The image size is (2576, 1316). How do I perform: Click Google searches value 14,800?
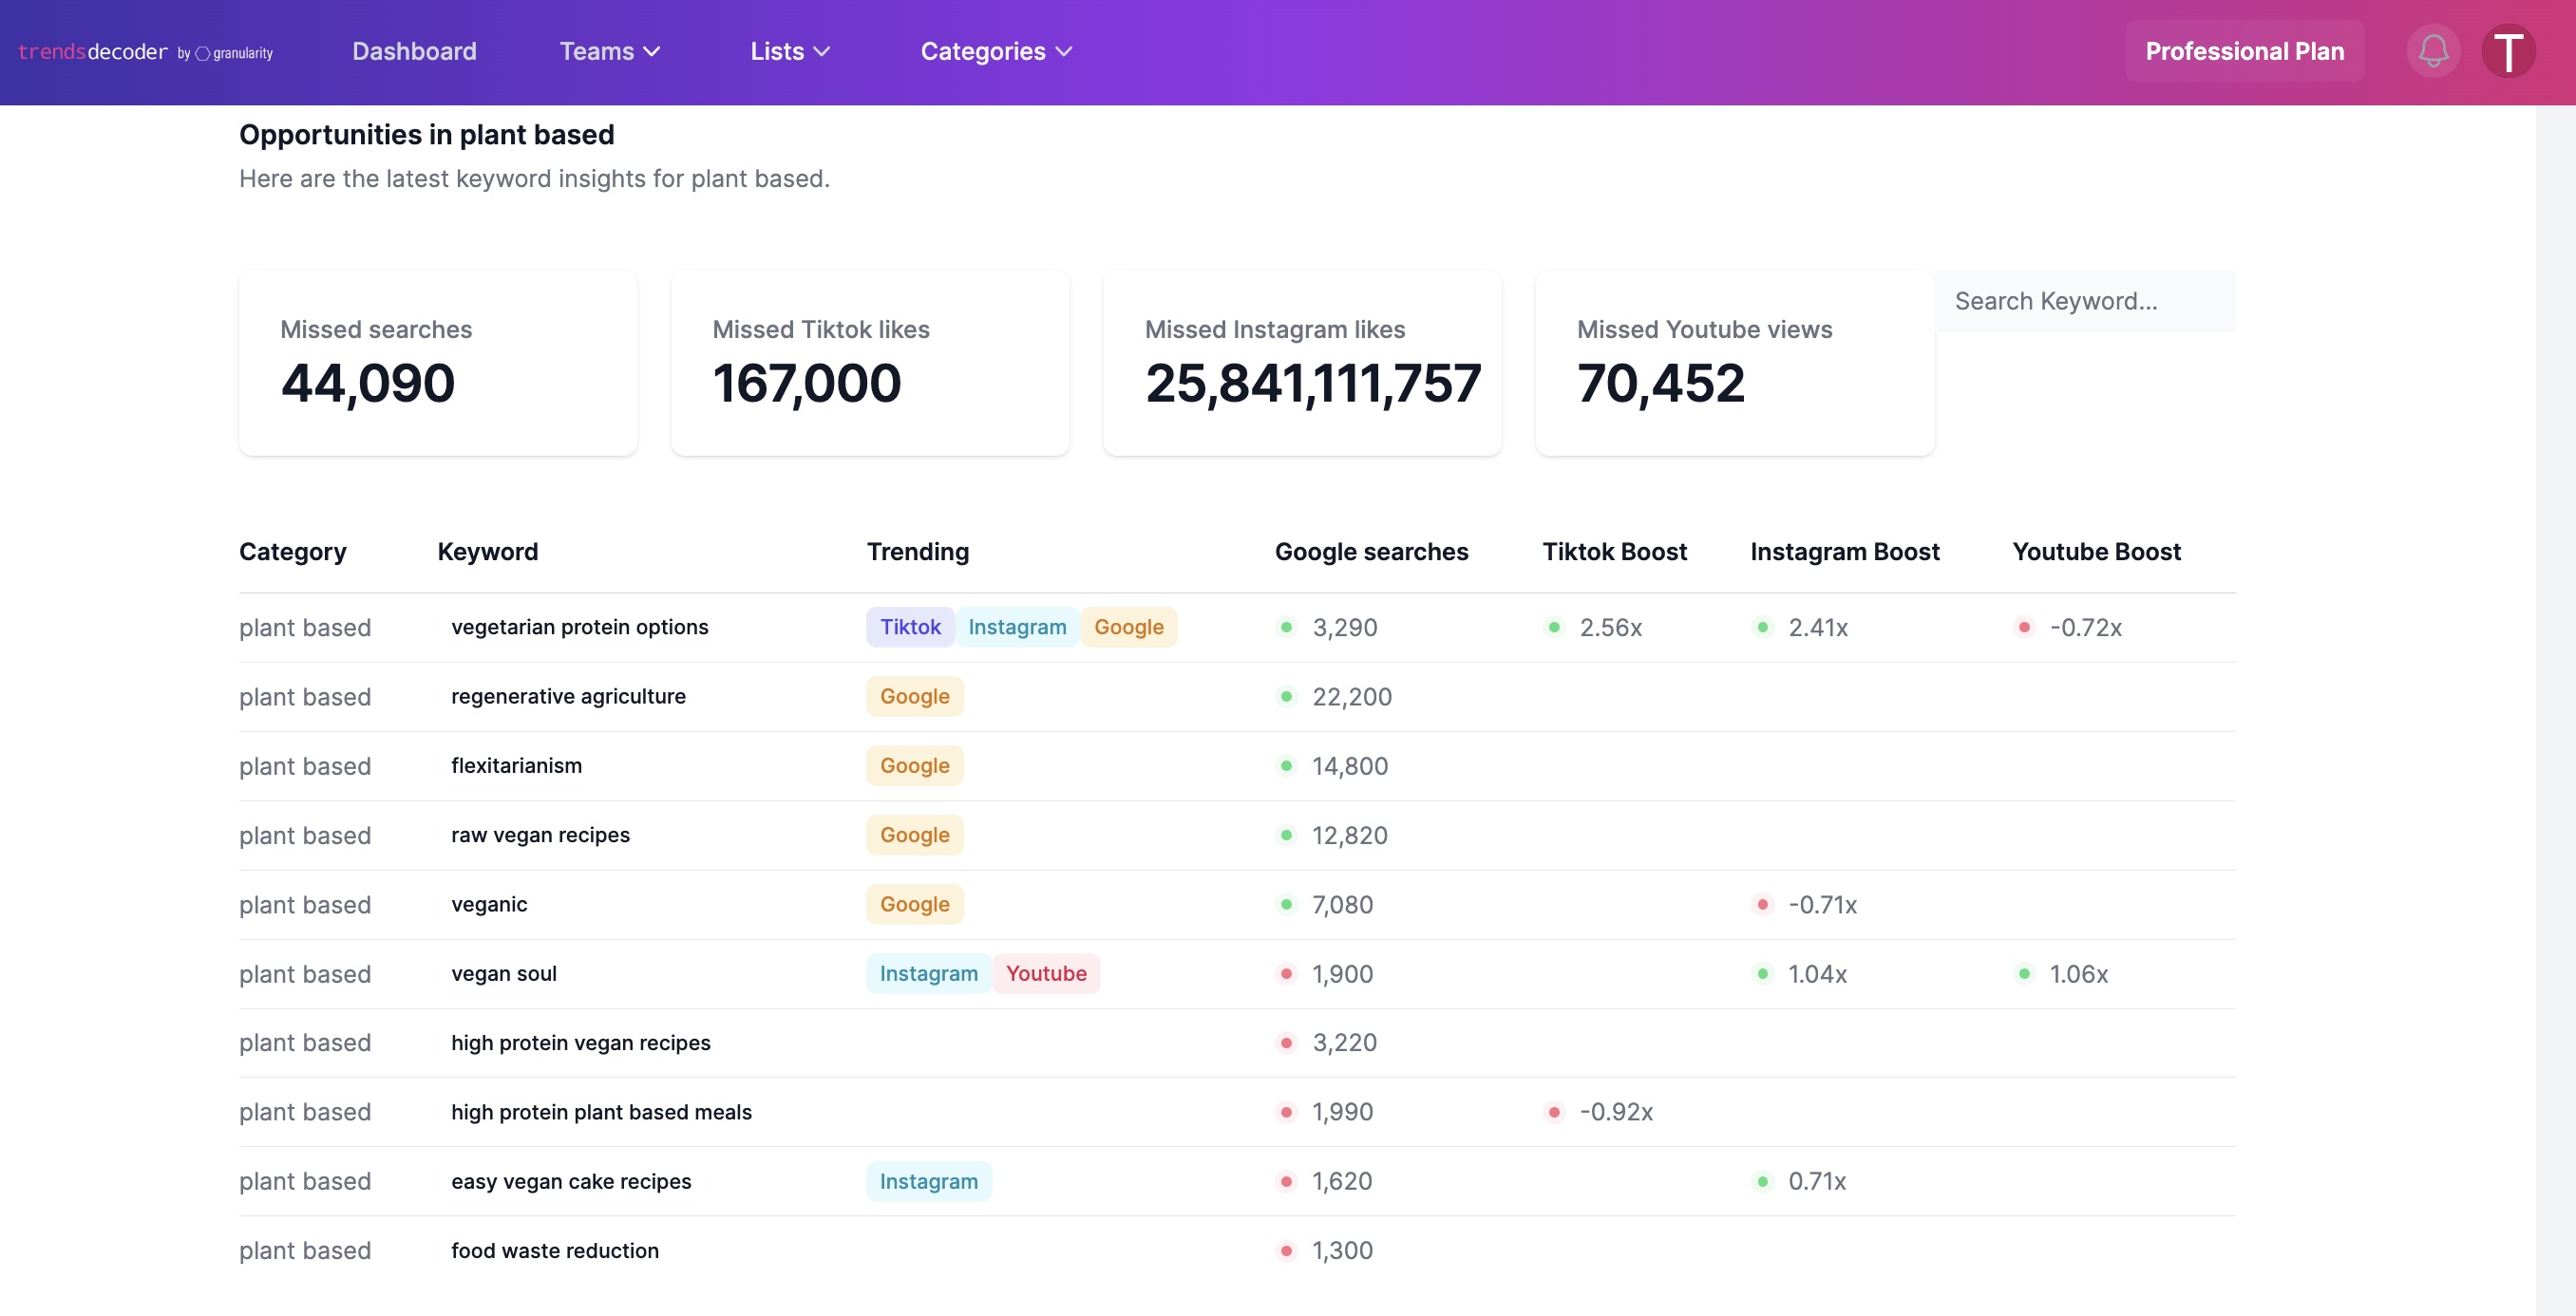(1349, 766)
